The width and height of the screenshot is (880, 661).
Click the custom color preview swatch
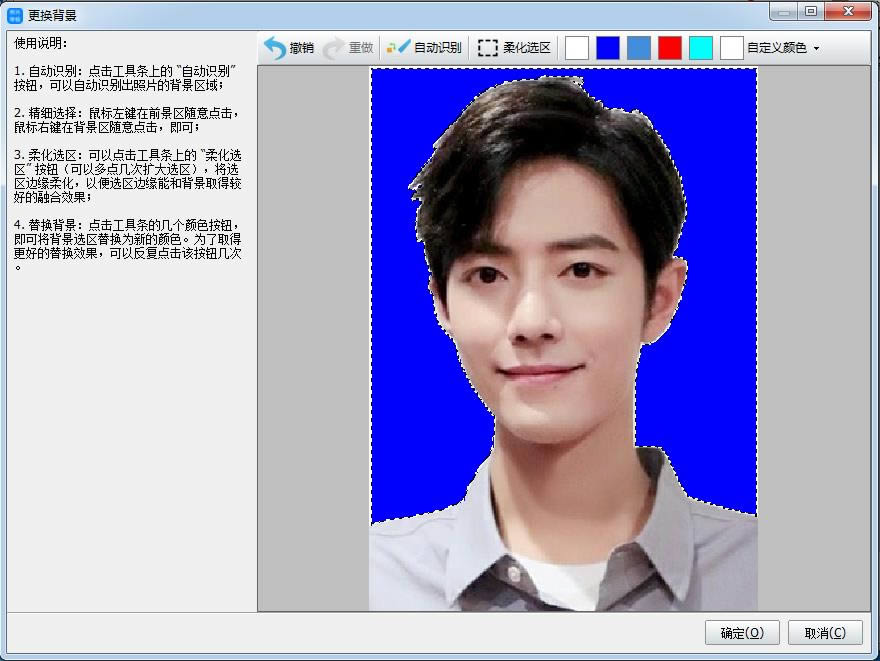731,48
